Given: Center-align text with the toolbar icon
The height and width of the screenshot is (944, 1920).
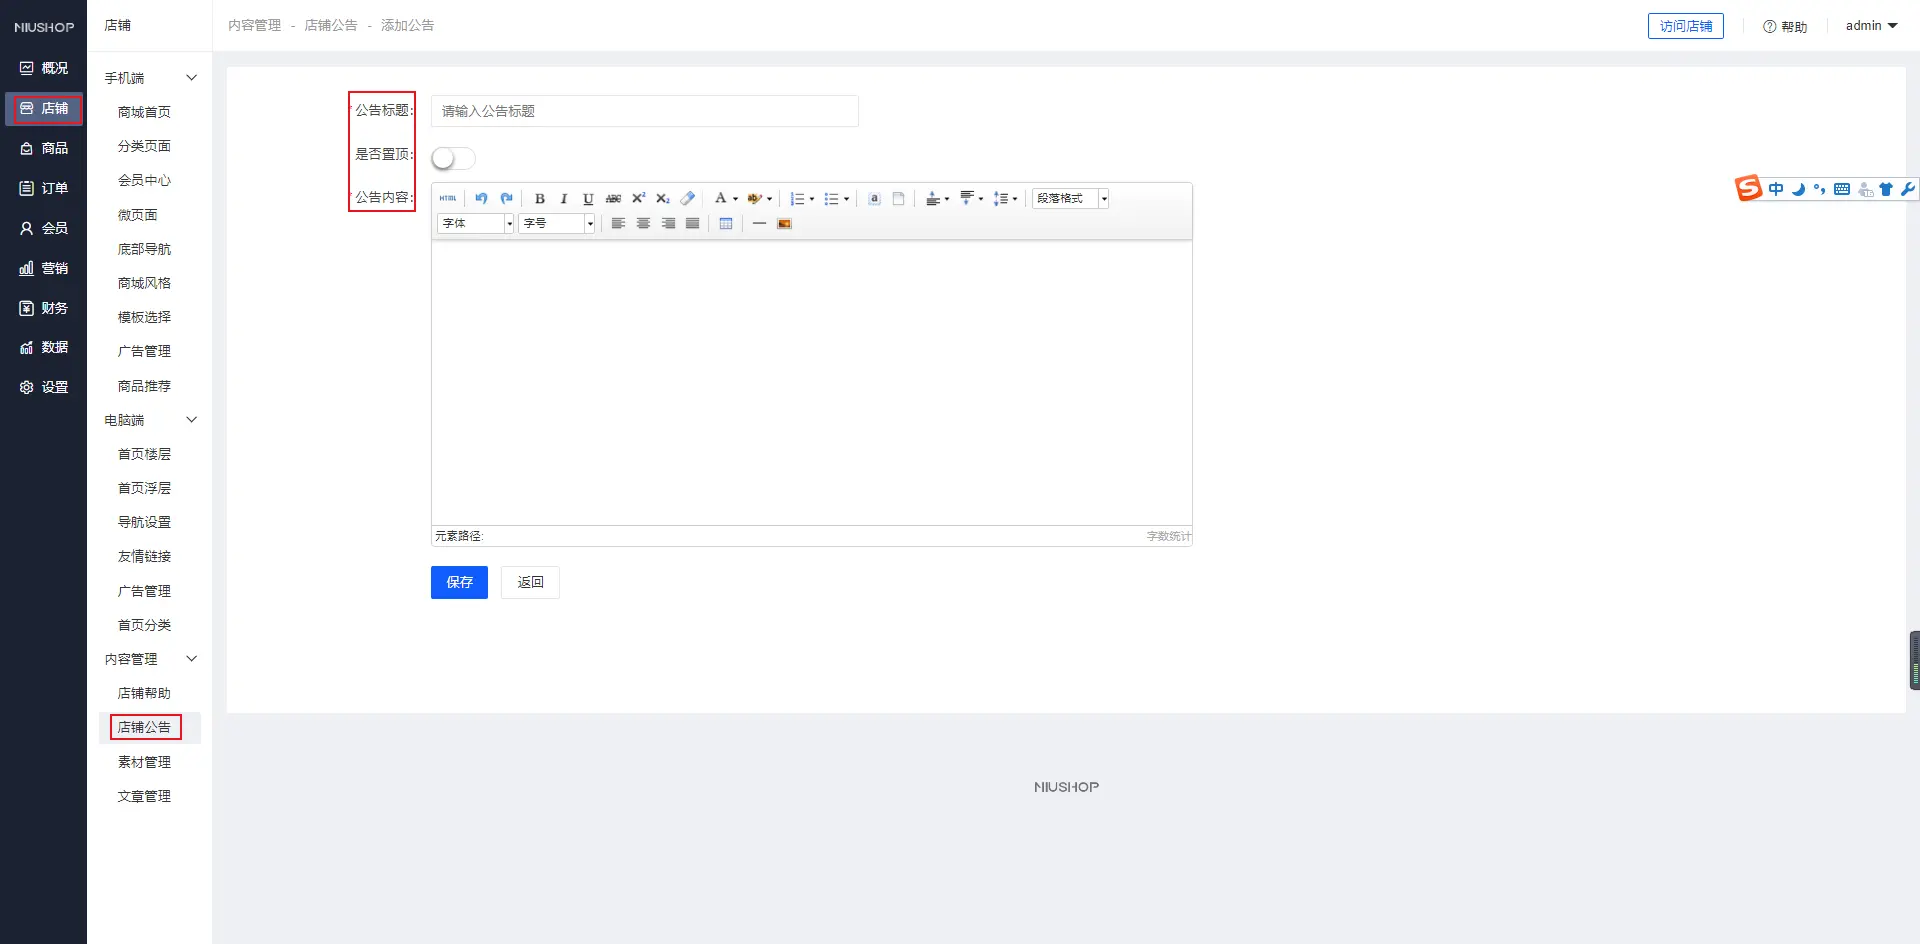Looking at the screenshot, I should click(x=643, y=224).
